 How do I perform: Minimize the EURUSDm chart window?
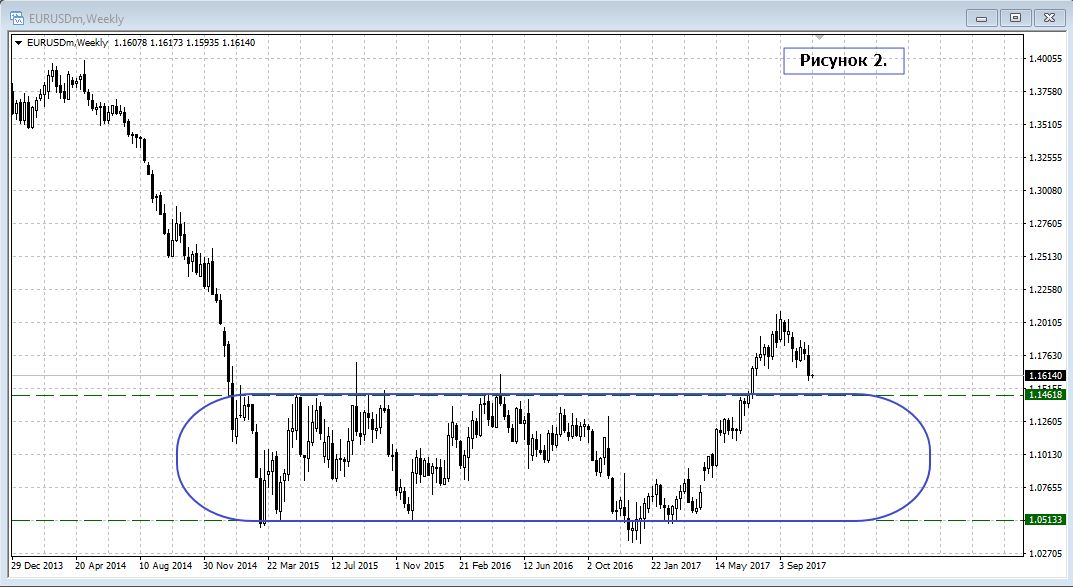(985, 17)
